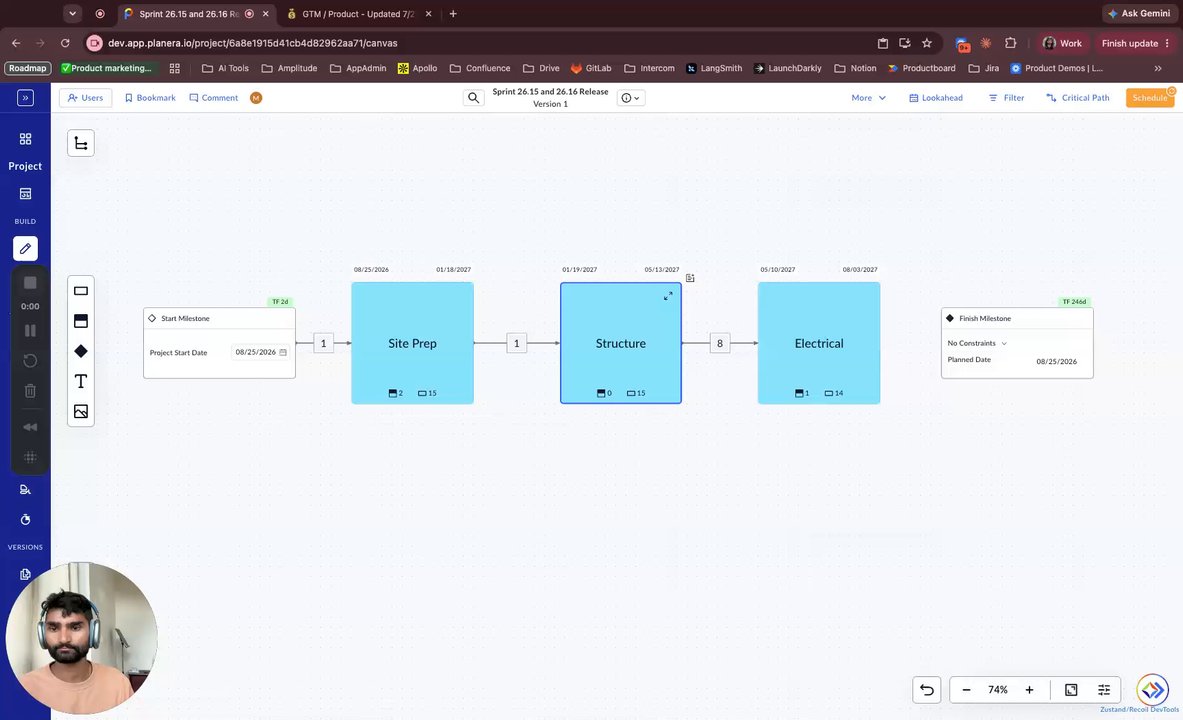Select the rectangle activity shape tool
Image resolution: width=1183 pixels, height=720 pixels.
tap(81, 291)
